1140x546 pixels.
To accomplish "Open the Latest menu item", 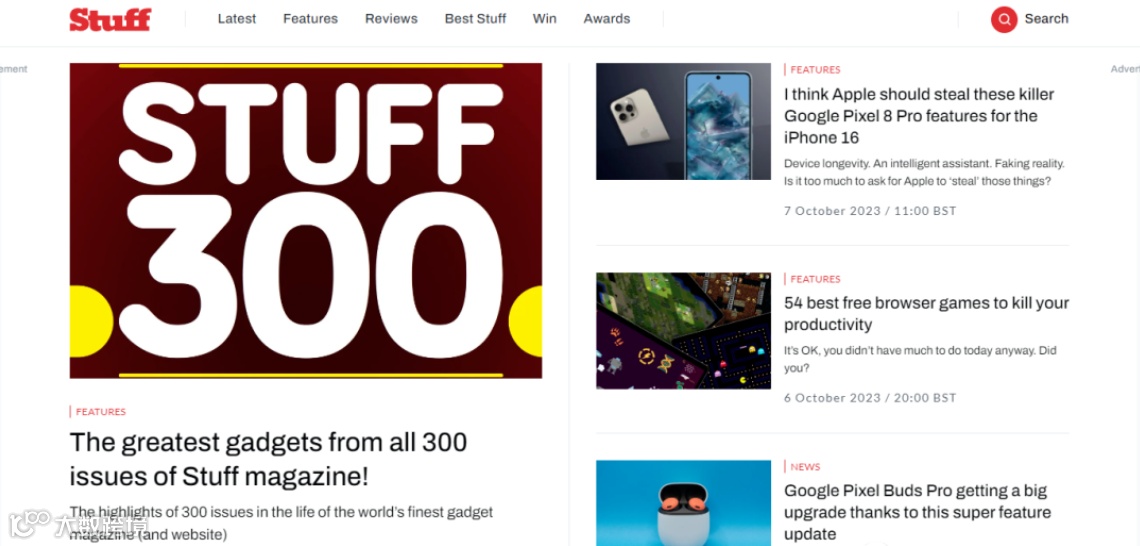I will point(237,19).
